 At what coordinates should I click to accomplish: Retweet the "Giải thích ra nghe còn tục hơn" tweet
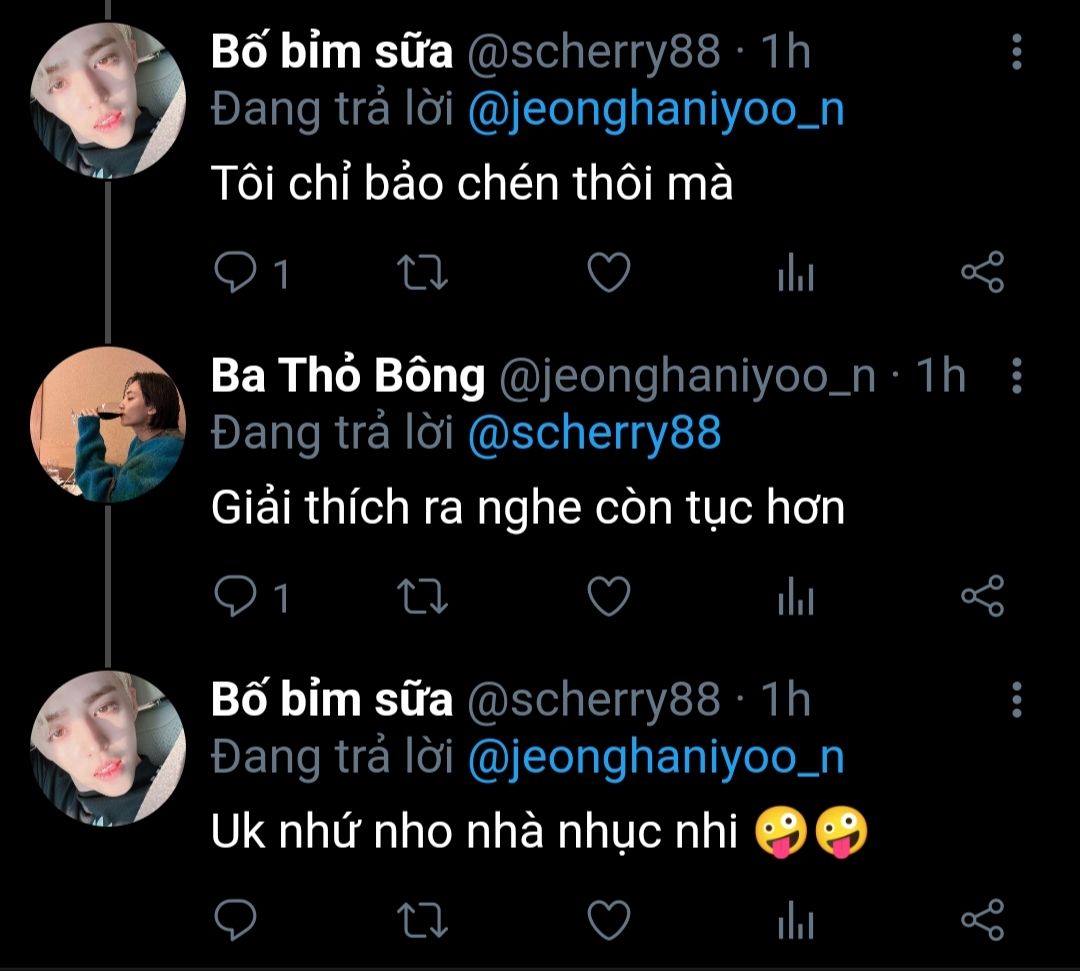click(423, 597)
